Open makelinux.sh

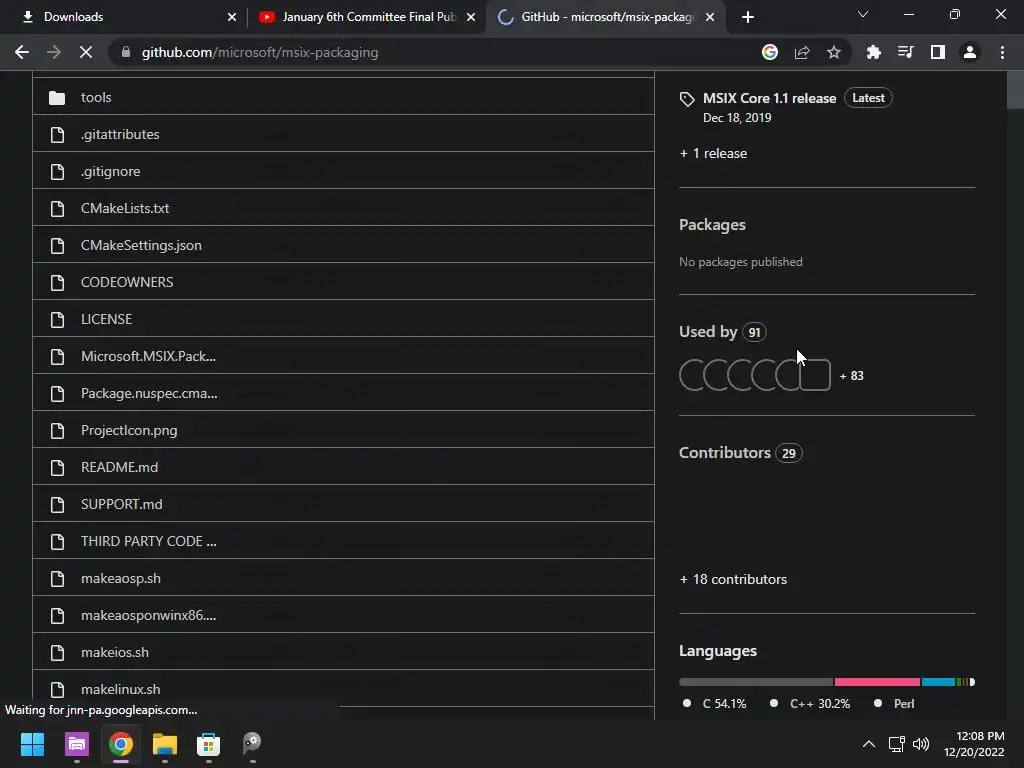tap(121, 689)
